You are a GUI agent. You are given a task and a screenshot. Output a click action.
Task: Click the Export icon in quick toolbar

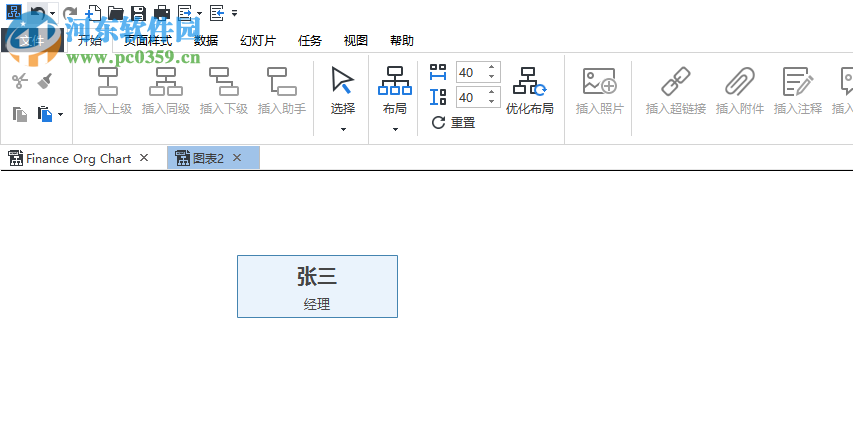(186, 13)
